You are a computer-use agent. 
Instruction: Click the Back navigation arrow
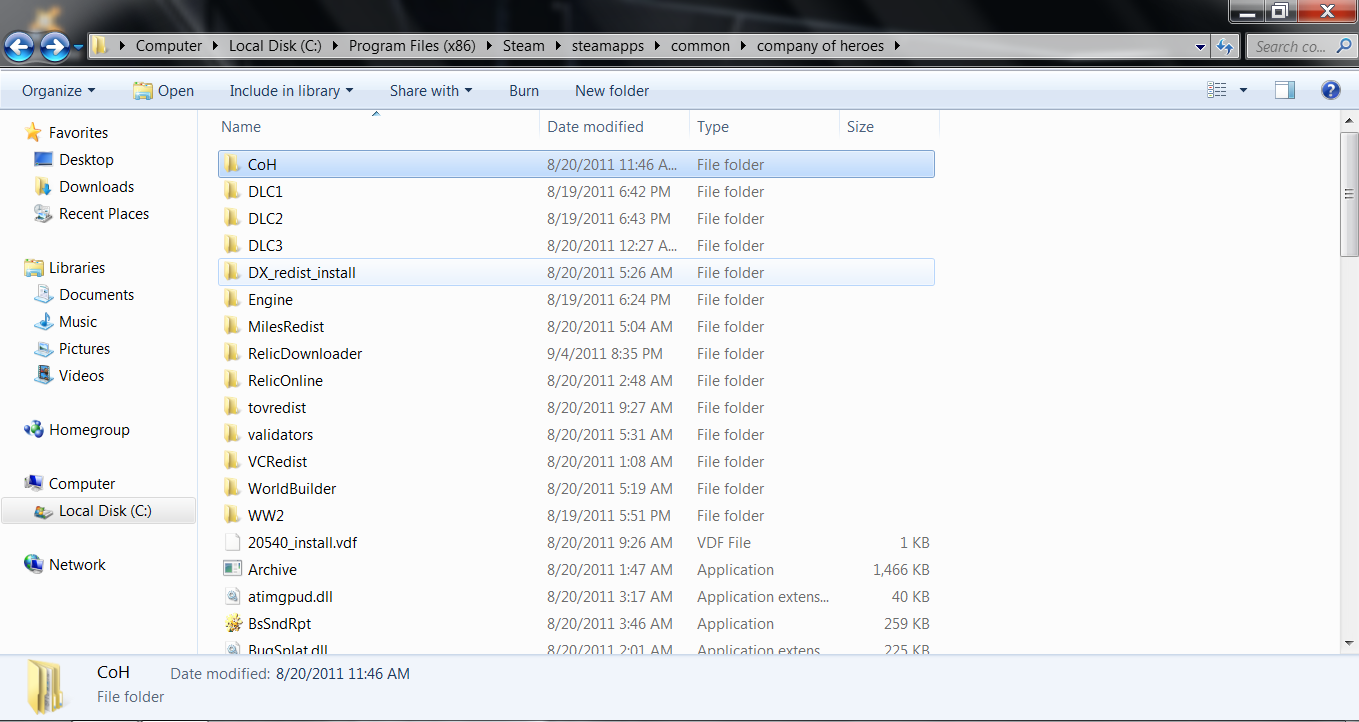tap(19, 46)
